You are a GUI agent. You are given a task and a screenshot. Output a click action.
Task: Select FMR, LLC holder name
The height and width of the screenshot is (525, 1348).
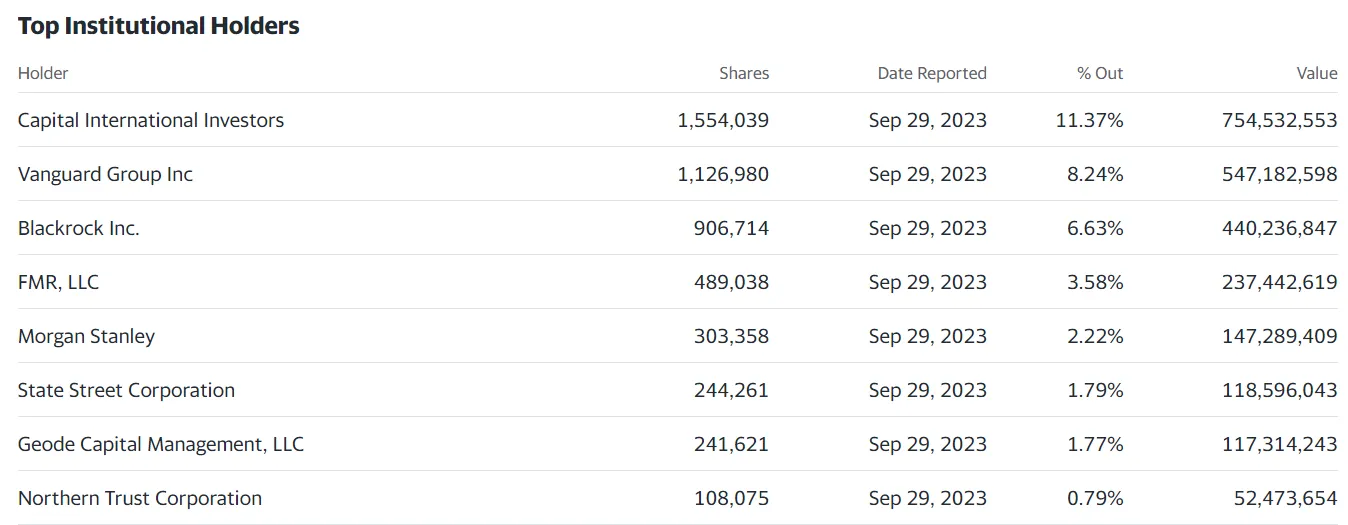58,282
